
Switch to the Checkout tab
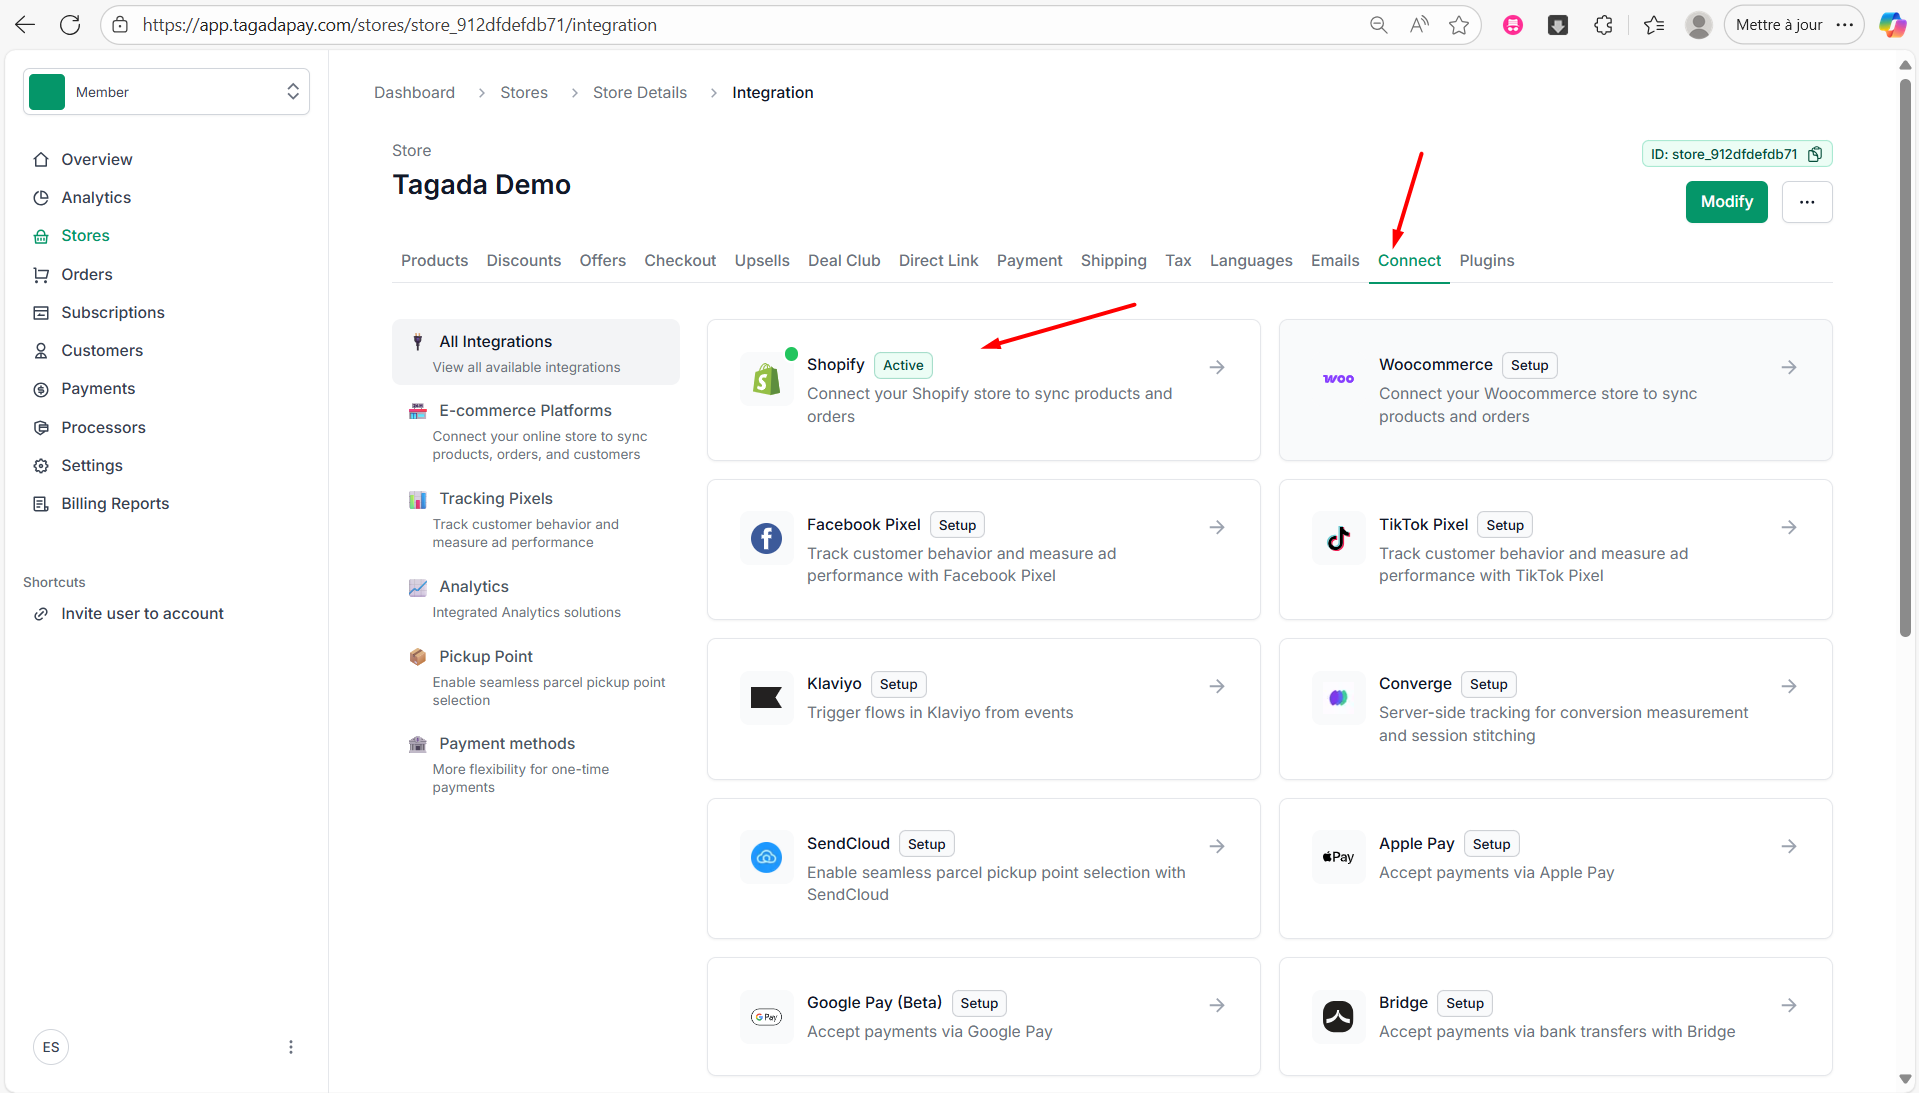(680, 260)
